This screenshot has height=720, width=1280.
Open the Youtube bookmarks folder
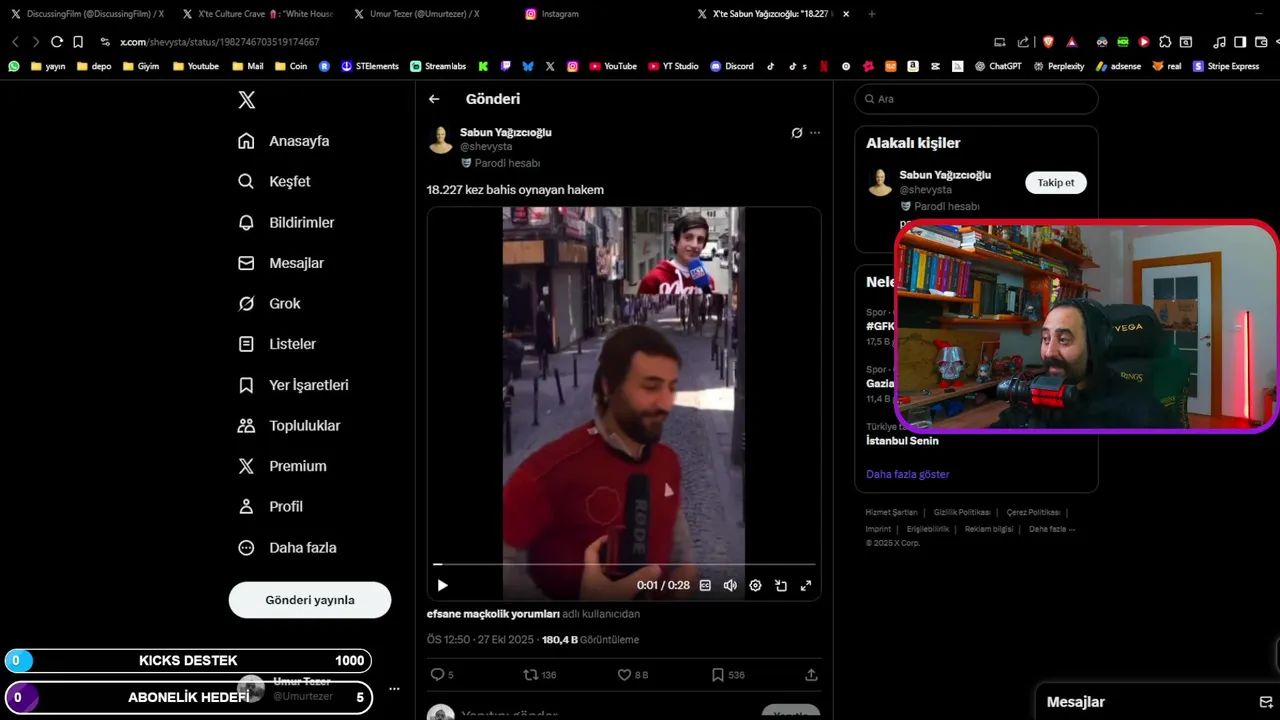pos(196,66)
